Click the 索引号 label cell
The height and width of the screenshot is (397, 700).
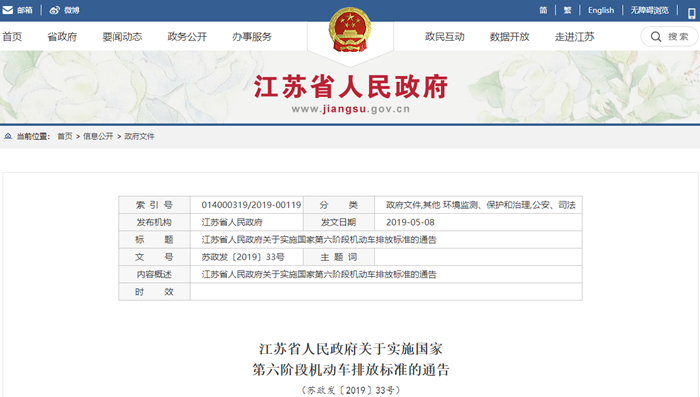pyautogui.click(x=154, y=205)
